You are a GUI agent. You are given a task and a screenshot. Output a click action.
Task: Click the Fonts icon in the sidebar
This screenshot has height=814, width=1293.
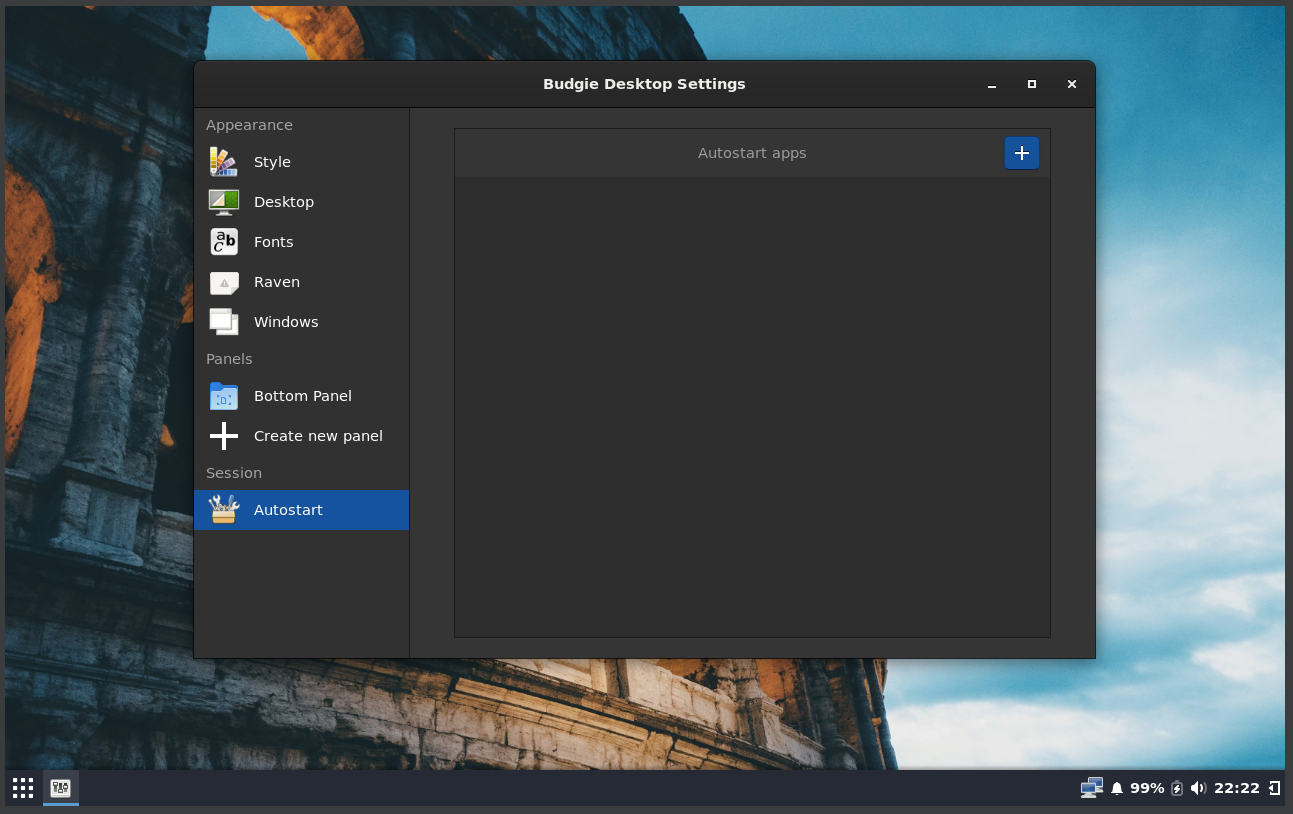point(223,241)
